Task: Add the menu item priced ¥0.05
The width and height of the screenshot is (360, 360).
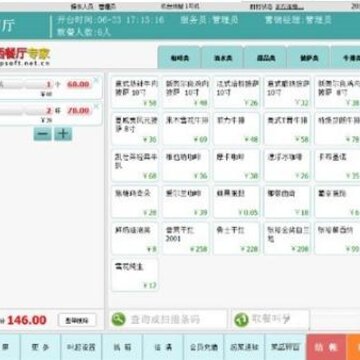Action: tap(236, 202)
